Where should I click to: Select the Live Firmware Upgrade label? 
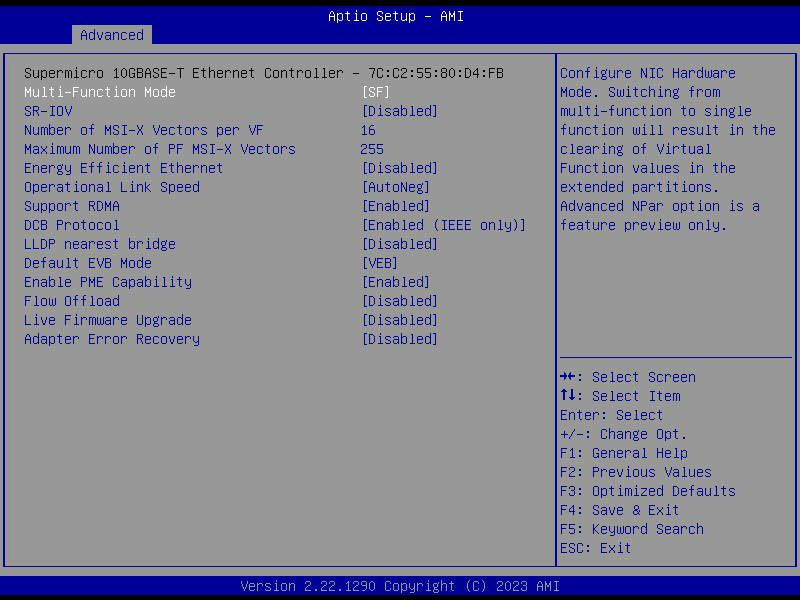[108, 320]
